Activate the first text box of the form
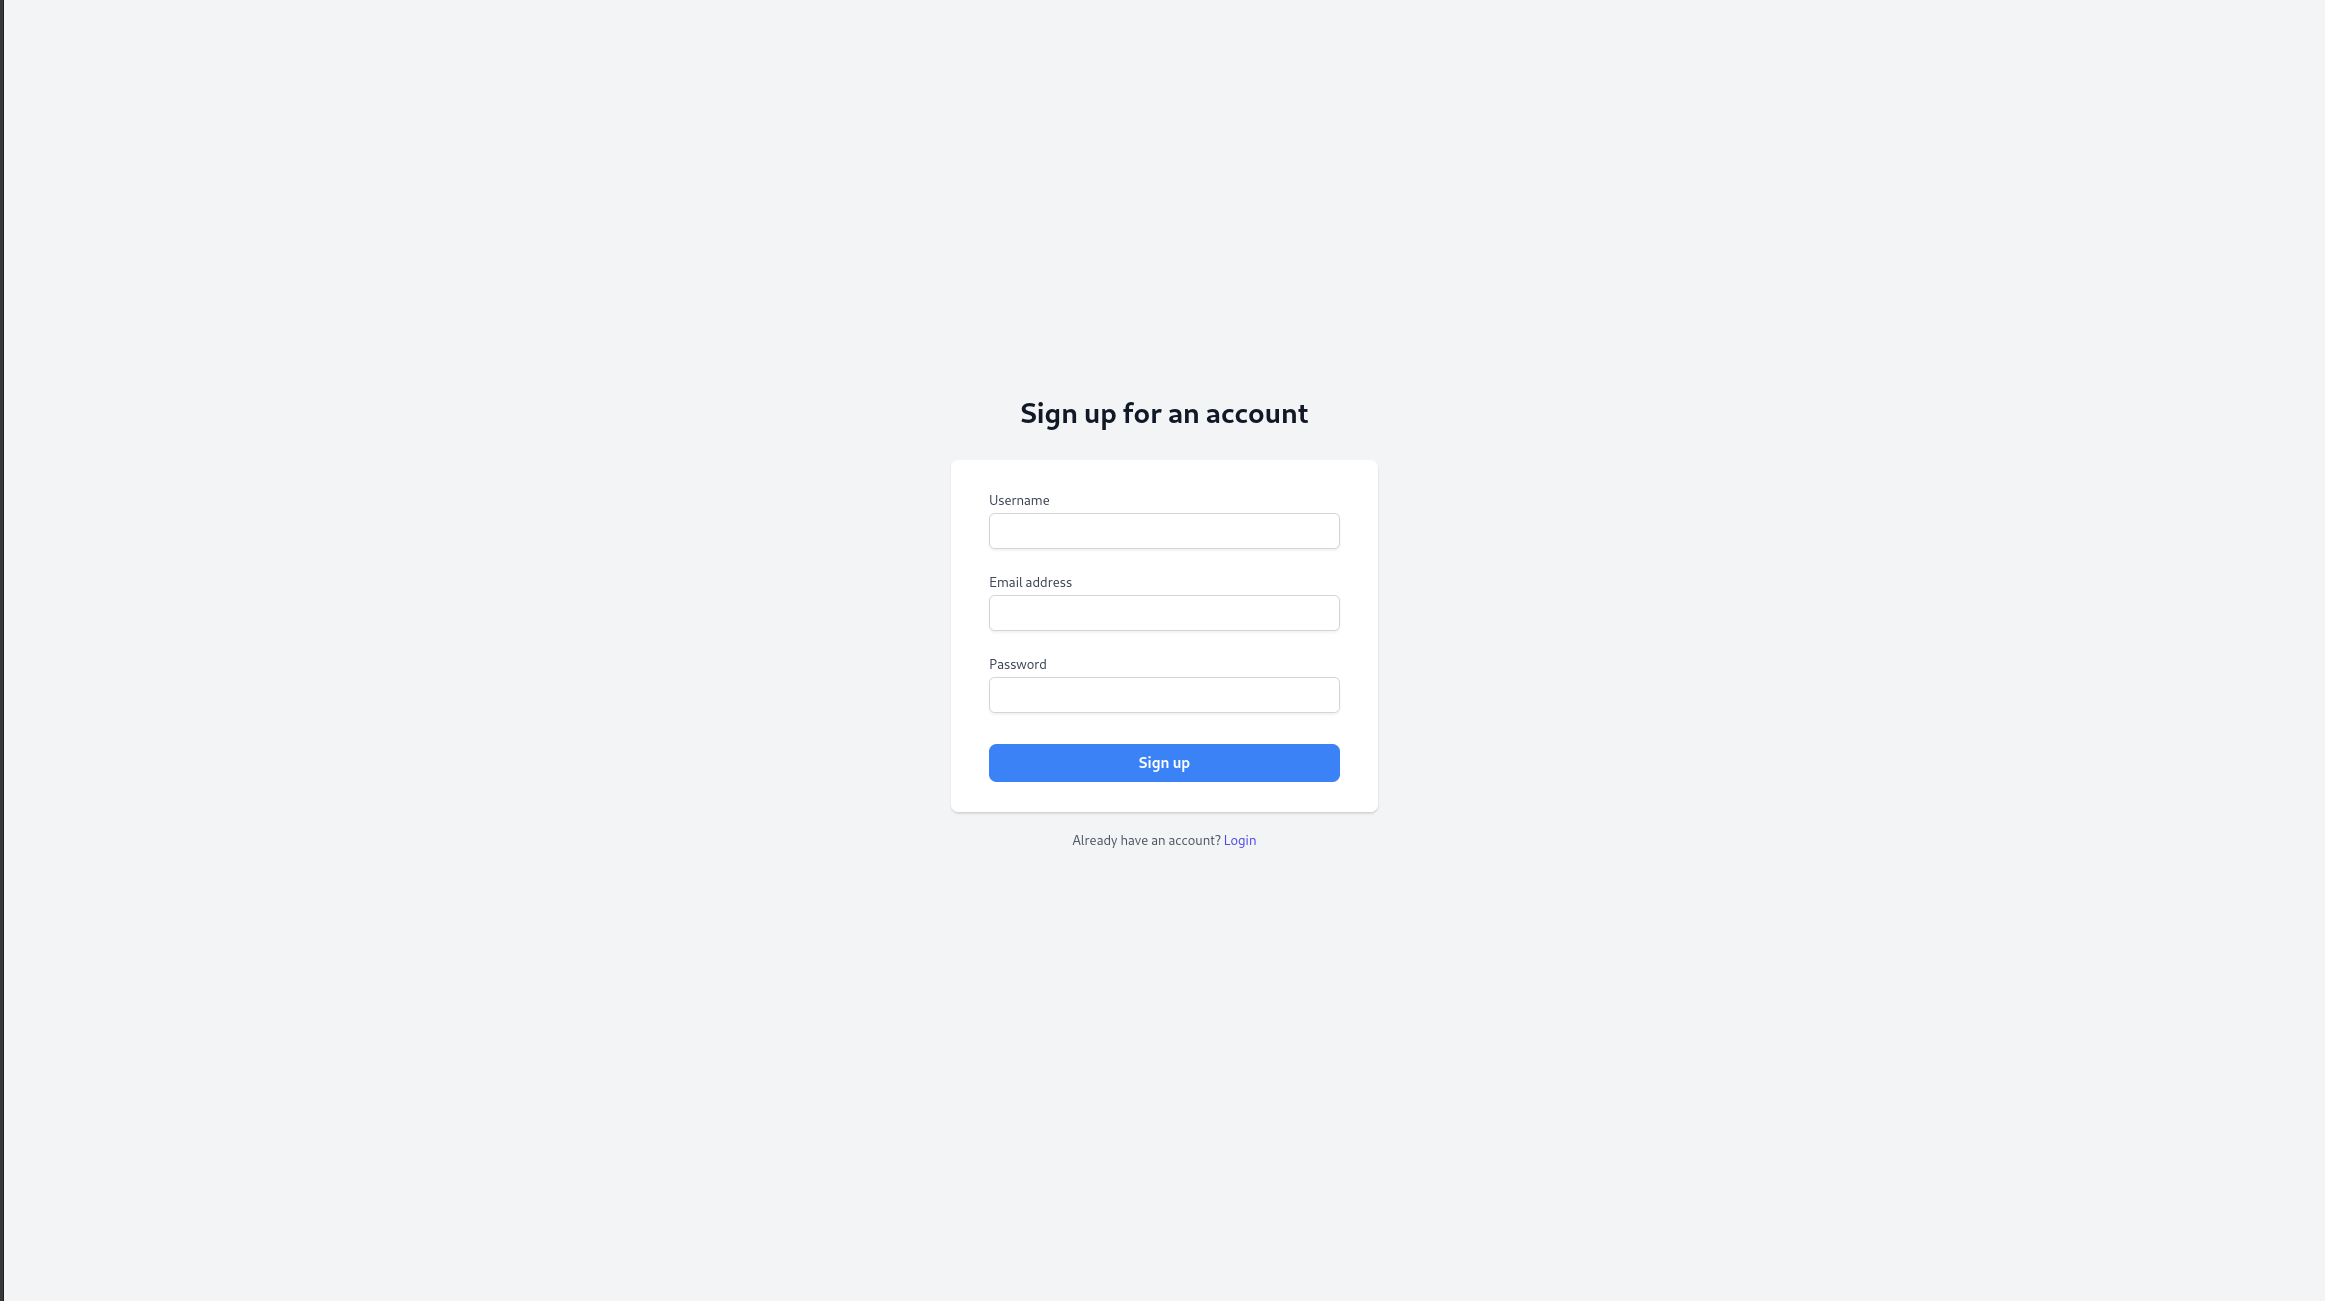2325x1301 pixels. [x=1164, y=531]
